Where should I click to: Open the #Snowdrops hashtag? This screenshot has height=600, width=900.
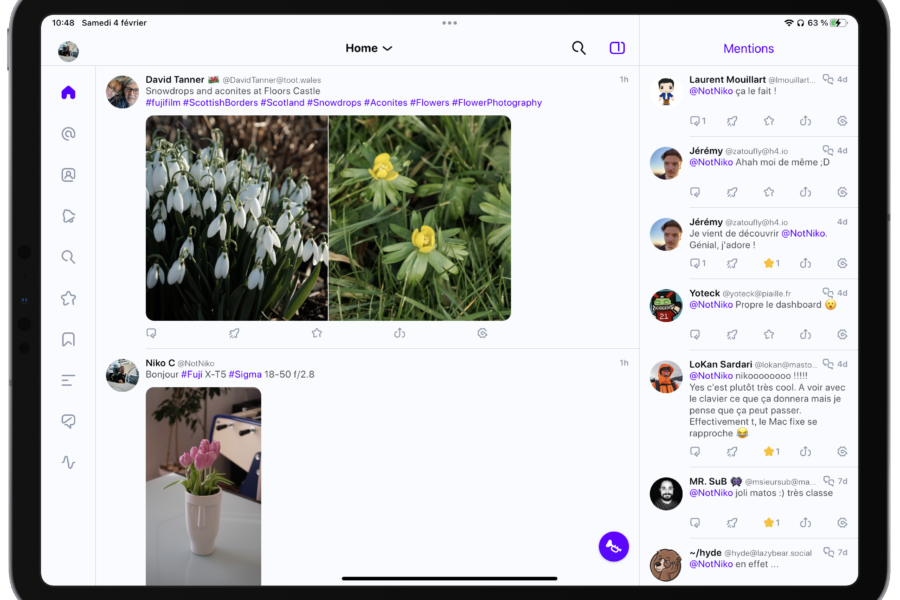pyautogui.click(x=334, y=103)
